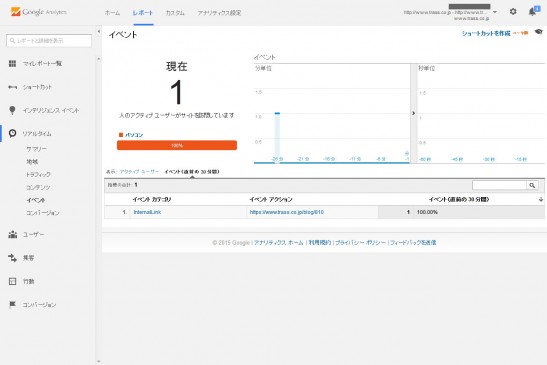Viewport: 547px width, 365px height.
Task: Open the blog URL event action link
Action: click(287, 212)
